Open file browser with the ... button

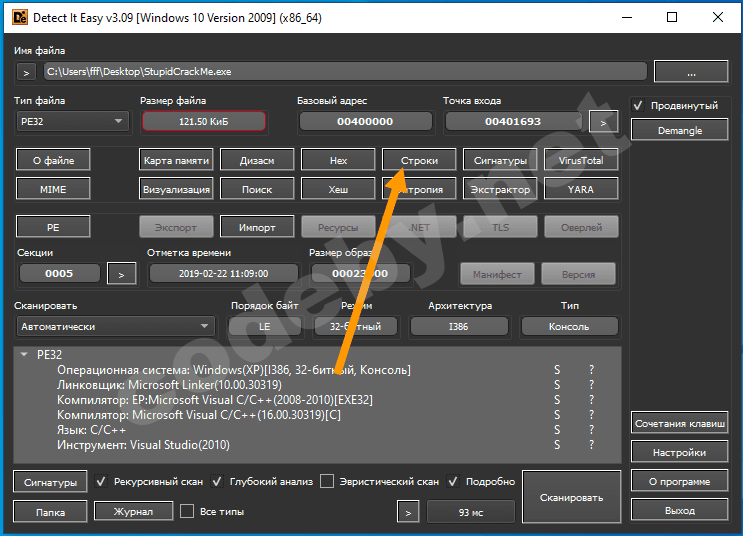coord(691,72)
